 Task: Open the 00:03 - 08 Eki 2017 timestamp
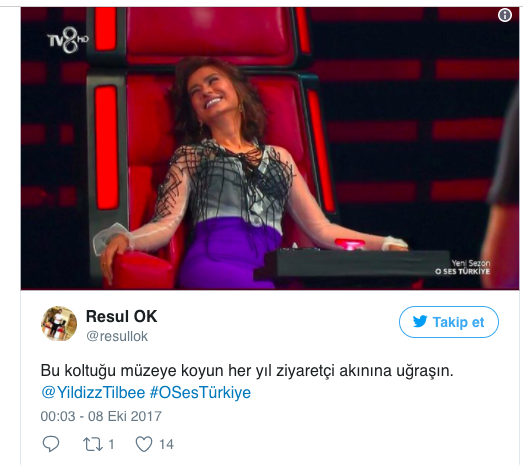coord(101,416)
